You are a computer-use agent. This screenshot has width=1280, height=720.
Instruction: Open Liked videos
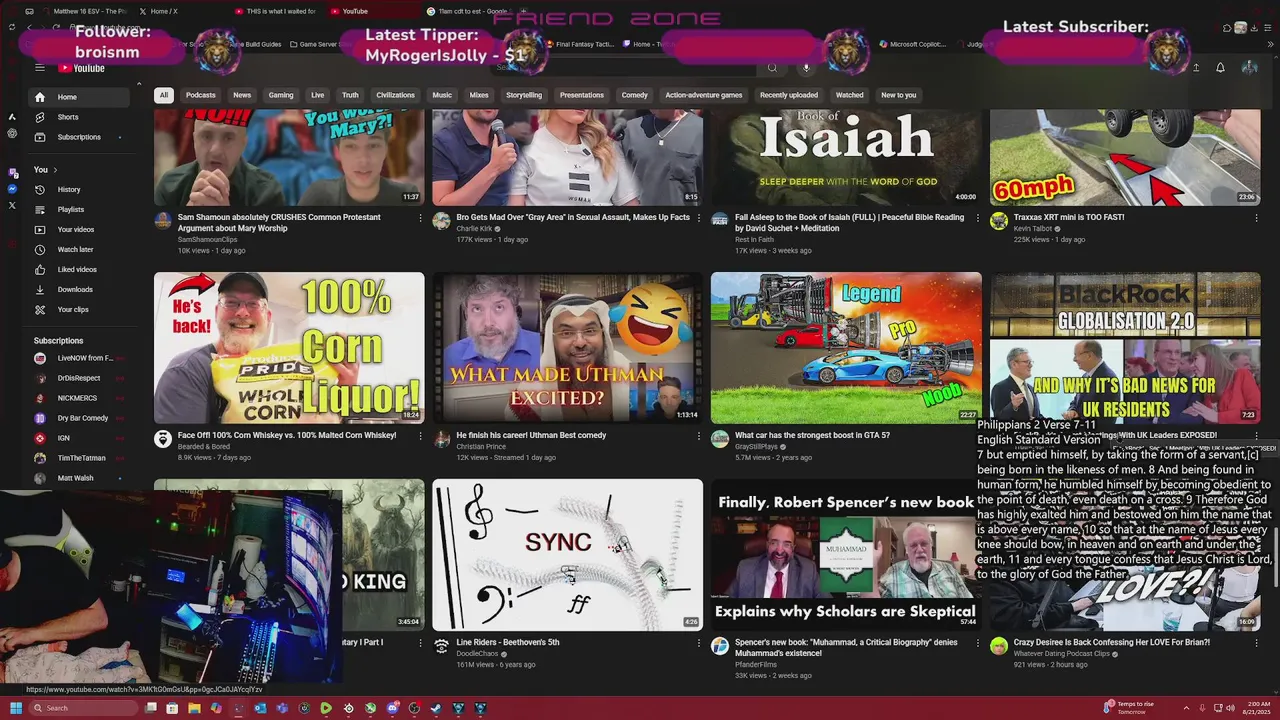click(80, 269)
